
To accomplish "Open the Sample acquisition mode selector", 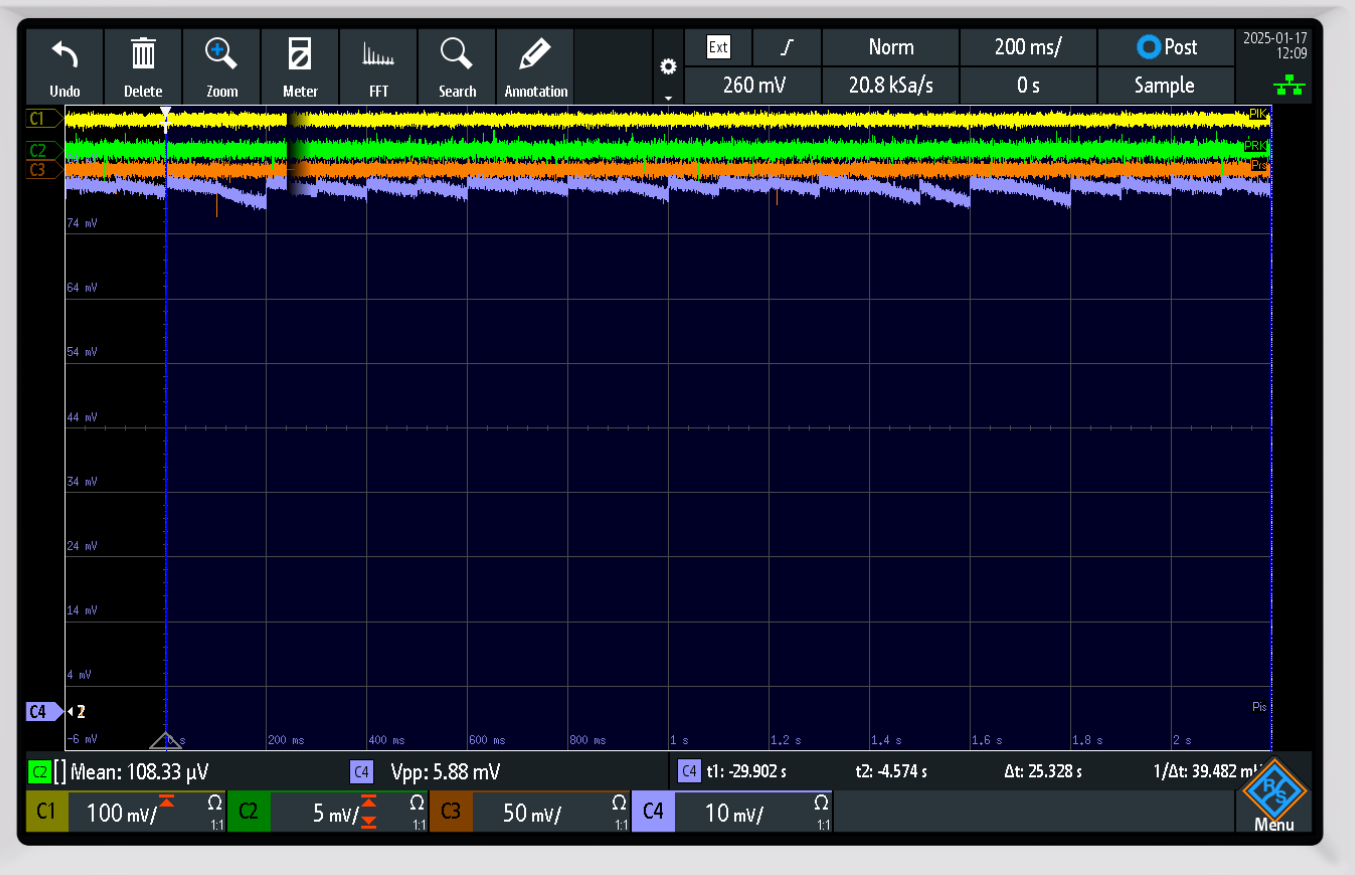I will pos(1164,86).
